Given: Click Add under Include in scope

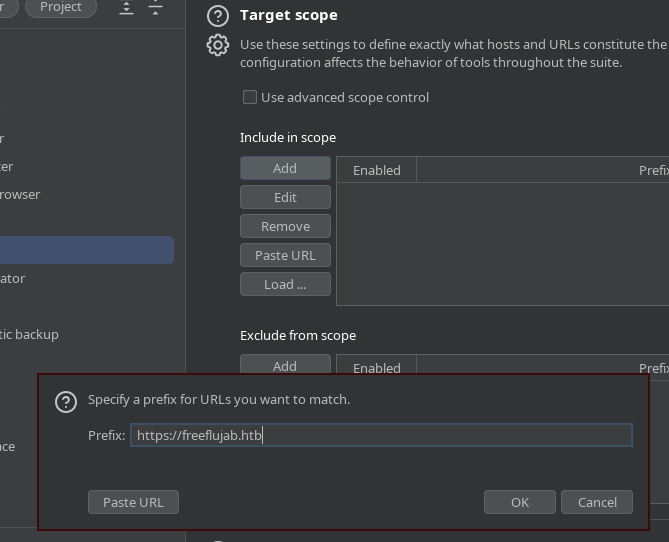Looking at the screenshot, I should tap(285, 169).
